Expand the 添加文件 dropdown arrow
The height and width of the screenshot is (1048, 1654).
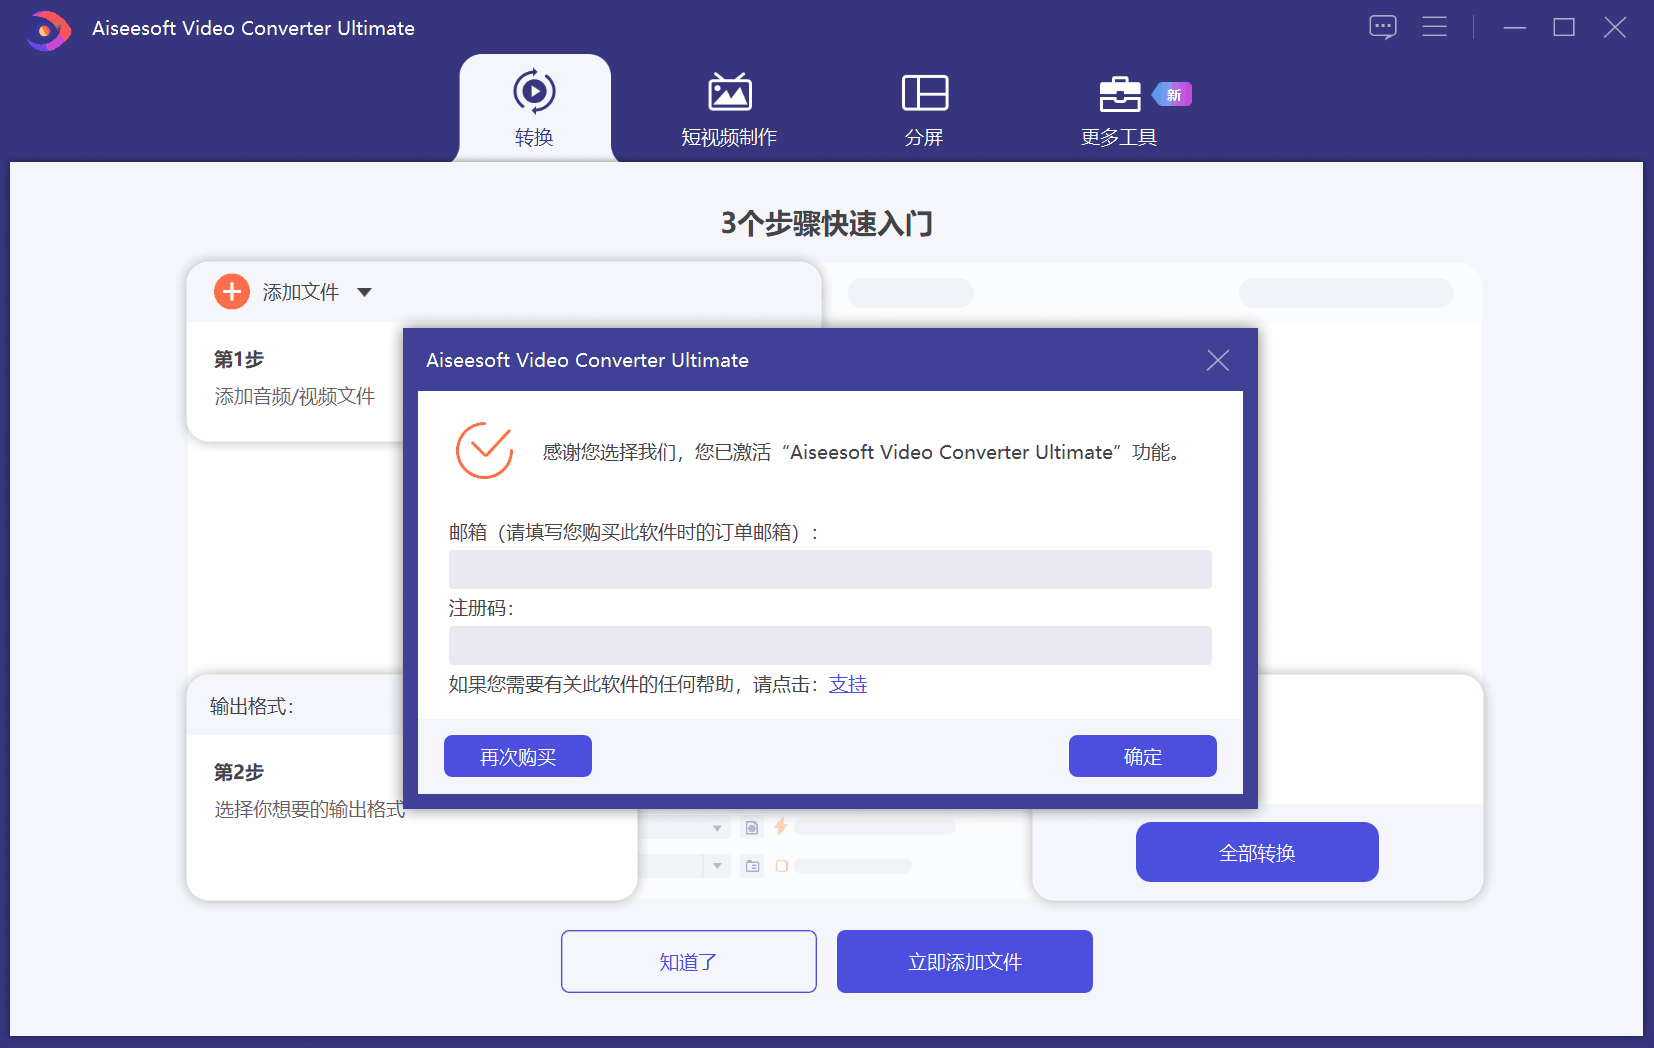[x=365, y=292]
